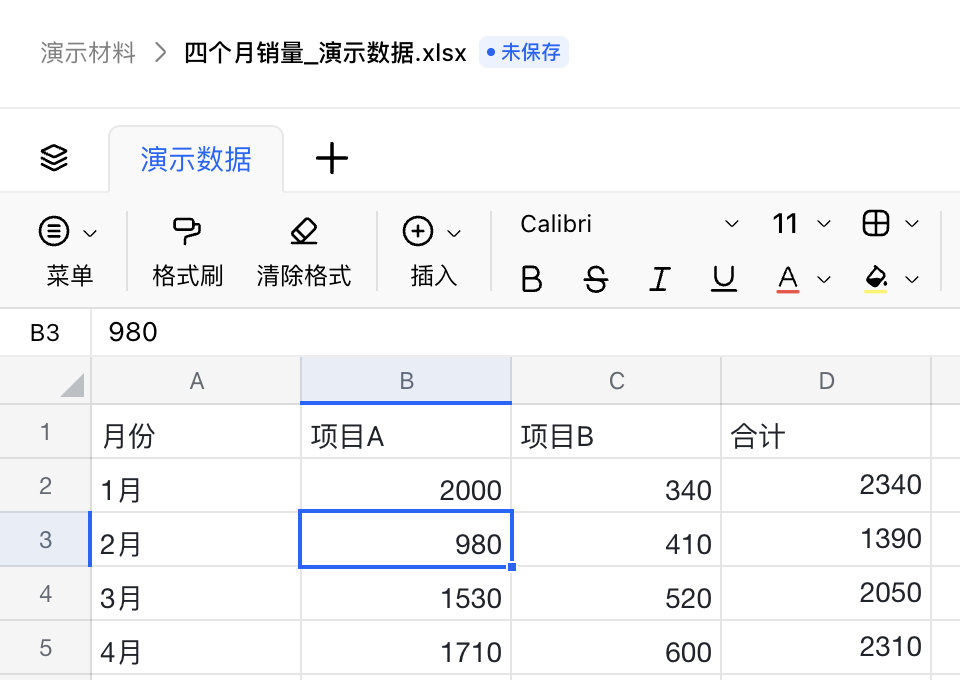Screen dimensions: 960x680
Task: Click the cell with value 2340
Action: [x=826, y=485]
